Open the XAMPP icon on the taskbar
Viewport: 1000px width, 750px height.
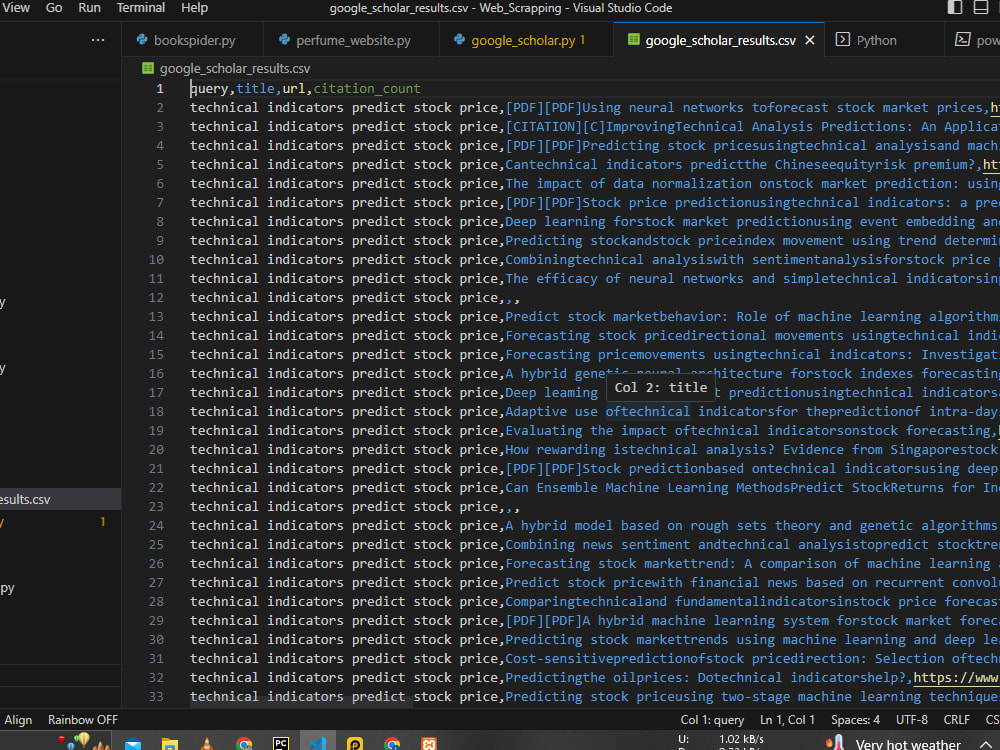(x=429, y=743)
